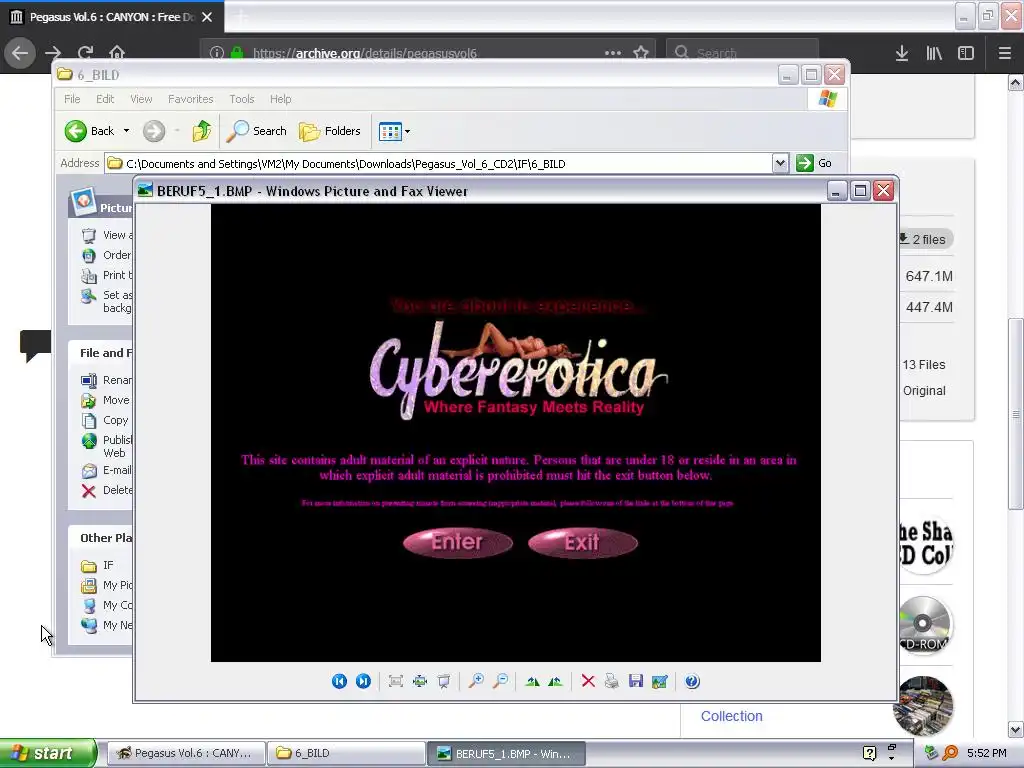Screen dimensions: 1024x768
Task: Click the Address bar path field
Action: (438, 163)
